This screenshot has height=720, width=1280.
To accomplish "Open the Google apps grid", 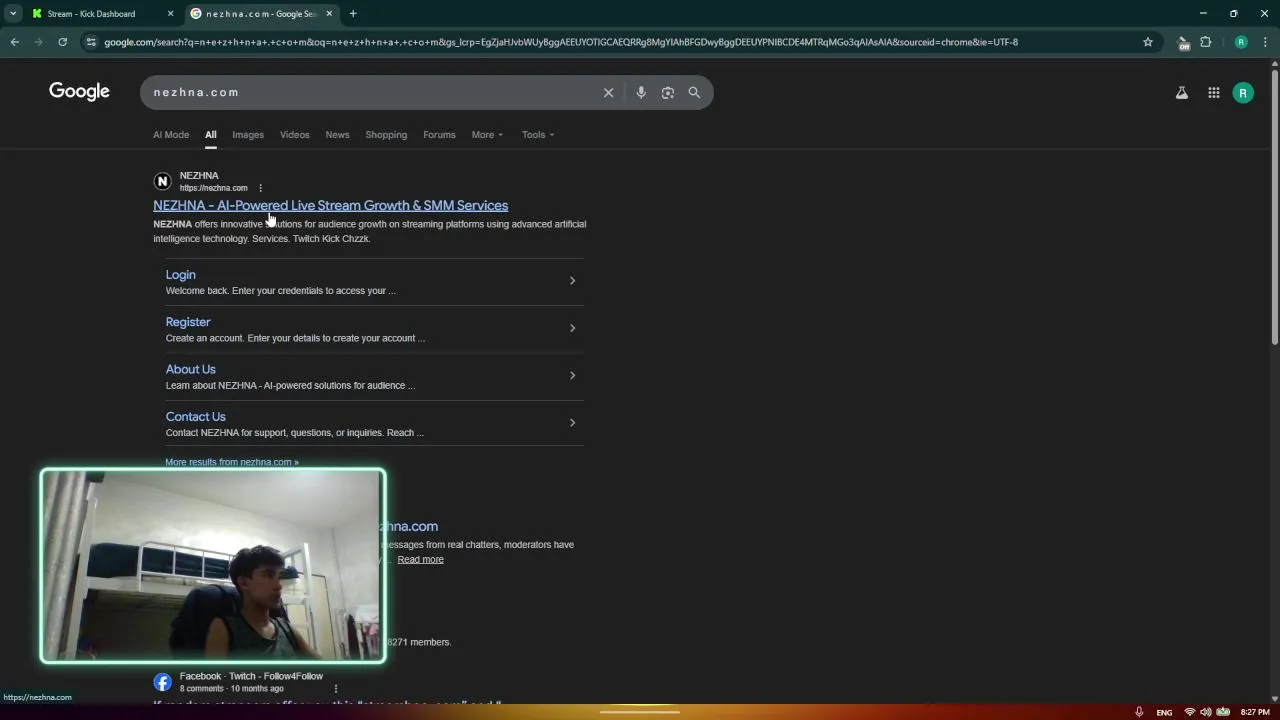I will pyautogui.click(x=1214, y=93).
